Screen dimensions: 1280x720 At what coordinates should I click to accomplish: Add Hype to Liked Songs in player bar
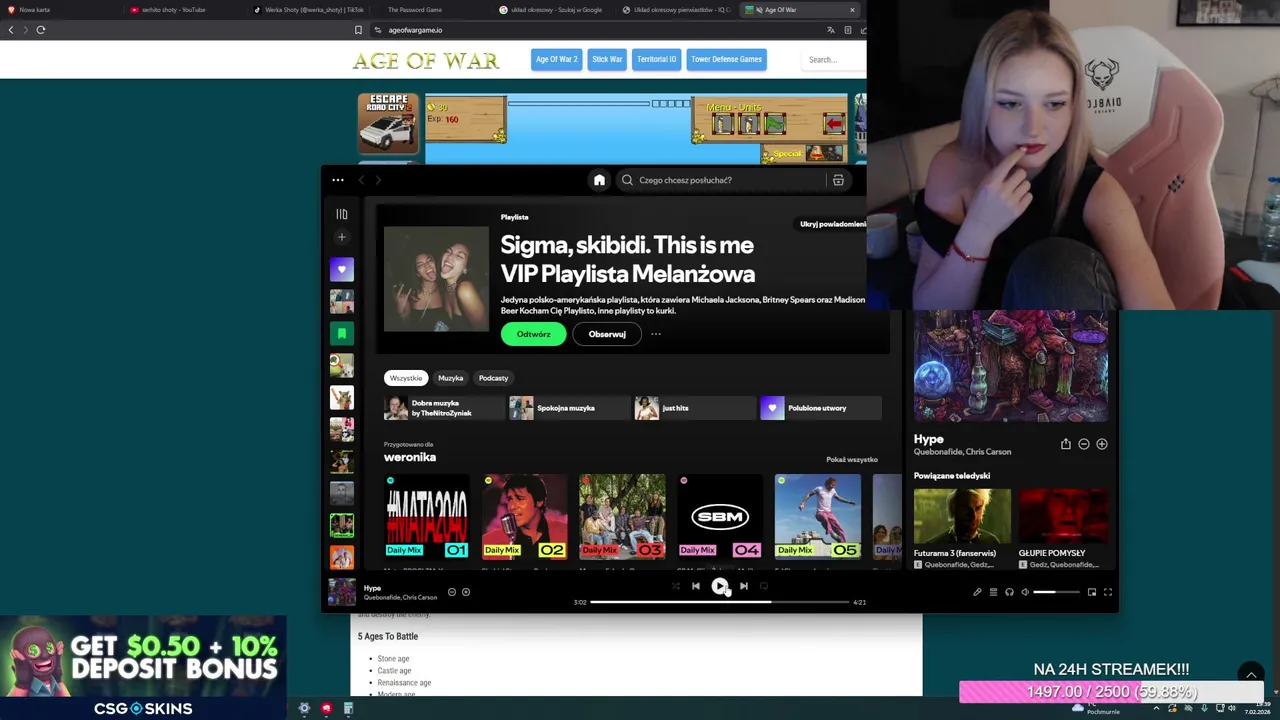[466, 592]
